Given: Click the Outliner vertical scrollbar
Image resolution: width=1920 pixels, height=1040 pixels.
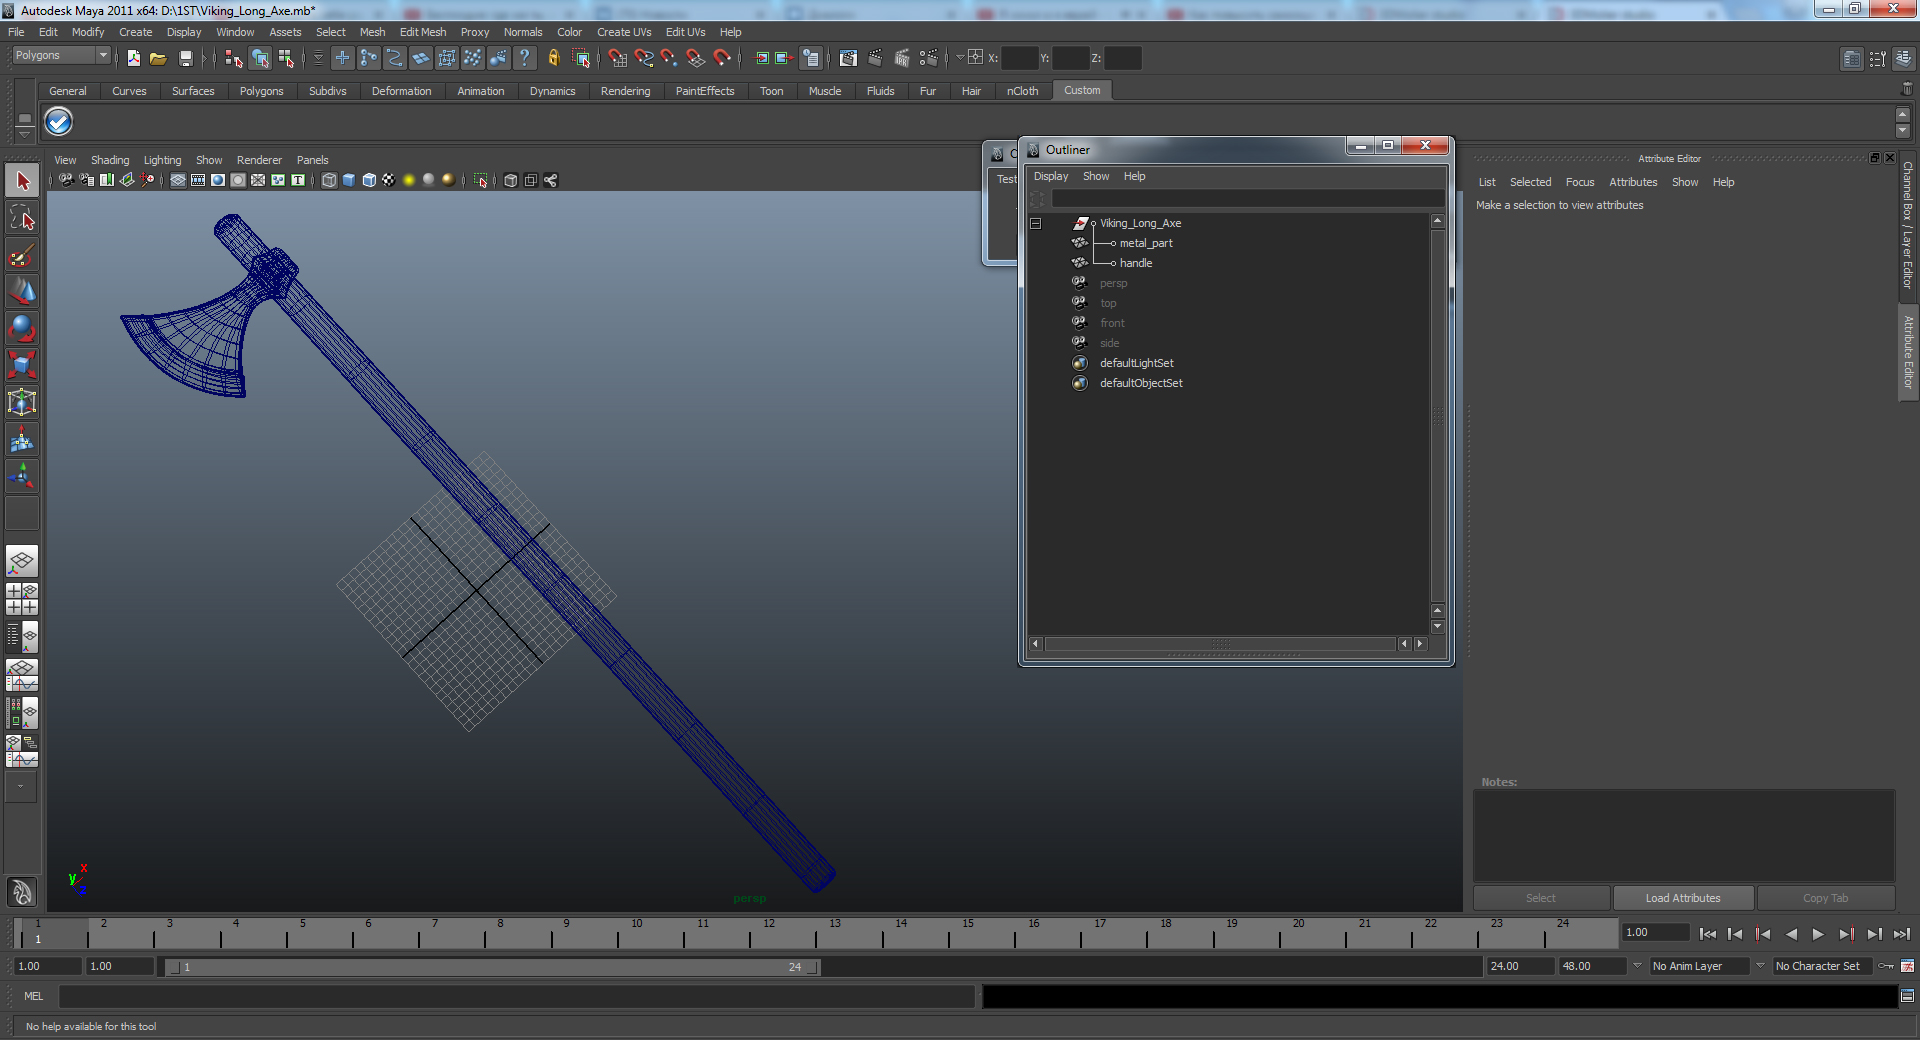Looking at the screenshot, I should (1438, 415).
